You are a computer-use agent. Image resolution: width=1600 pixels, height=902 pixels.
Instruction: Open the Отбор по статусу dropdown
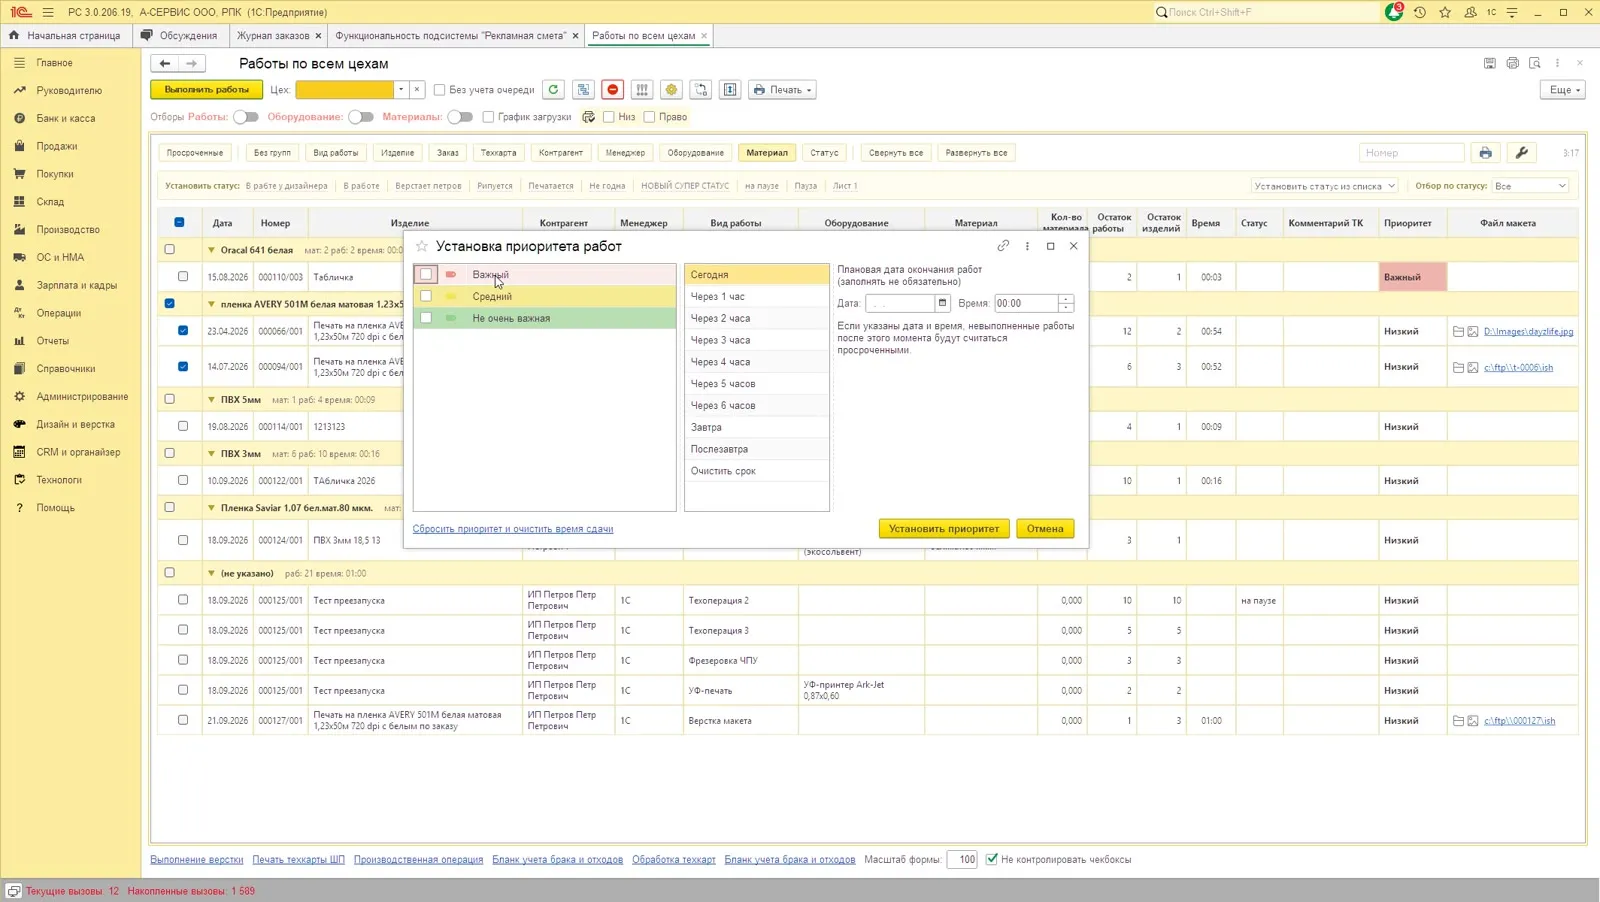point(1530,186)
